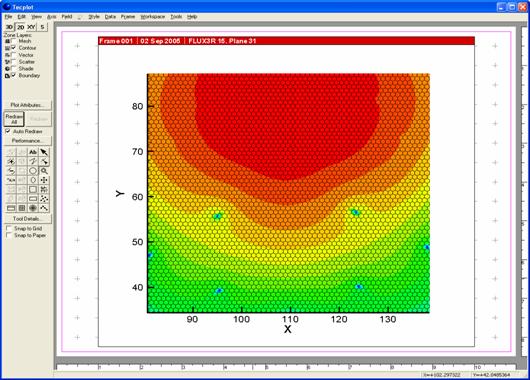Select the contour label tool
The height and width of the screenshot is (380, 530).
pyautogui.click(x=11, y=180)
